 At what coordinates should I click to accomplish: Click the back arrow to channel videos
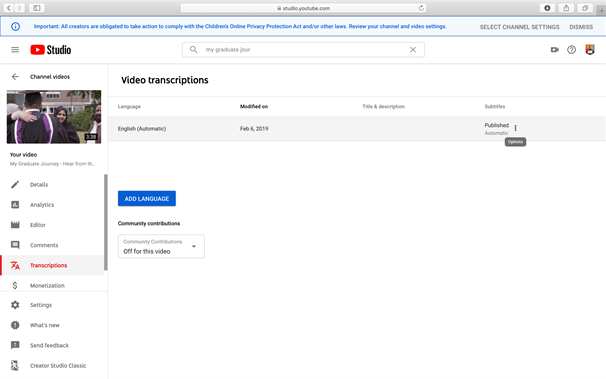(x=15, y=76)
